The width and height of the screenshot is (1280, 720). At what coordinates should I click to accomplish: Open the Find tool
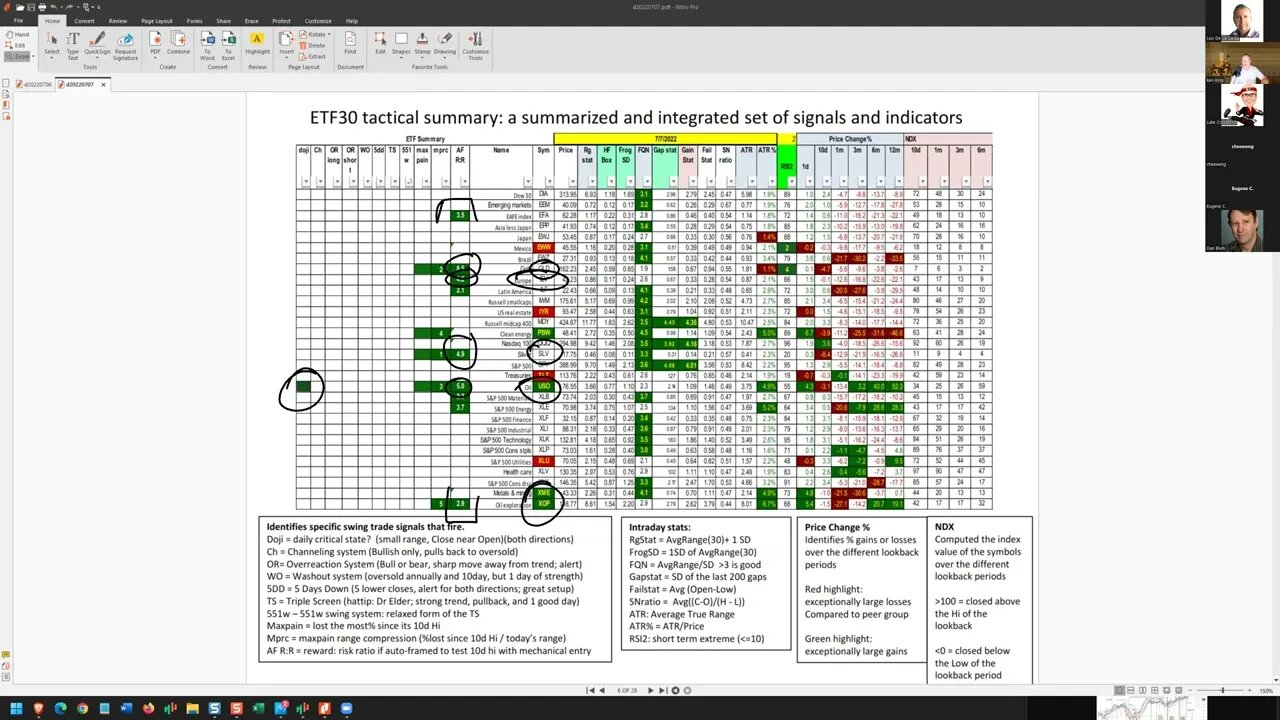(350, 43)
